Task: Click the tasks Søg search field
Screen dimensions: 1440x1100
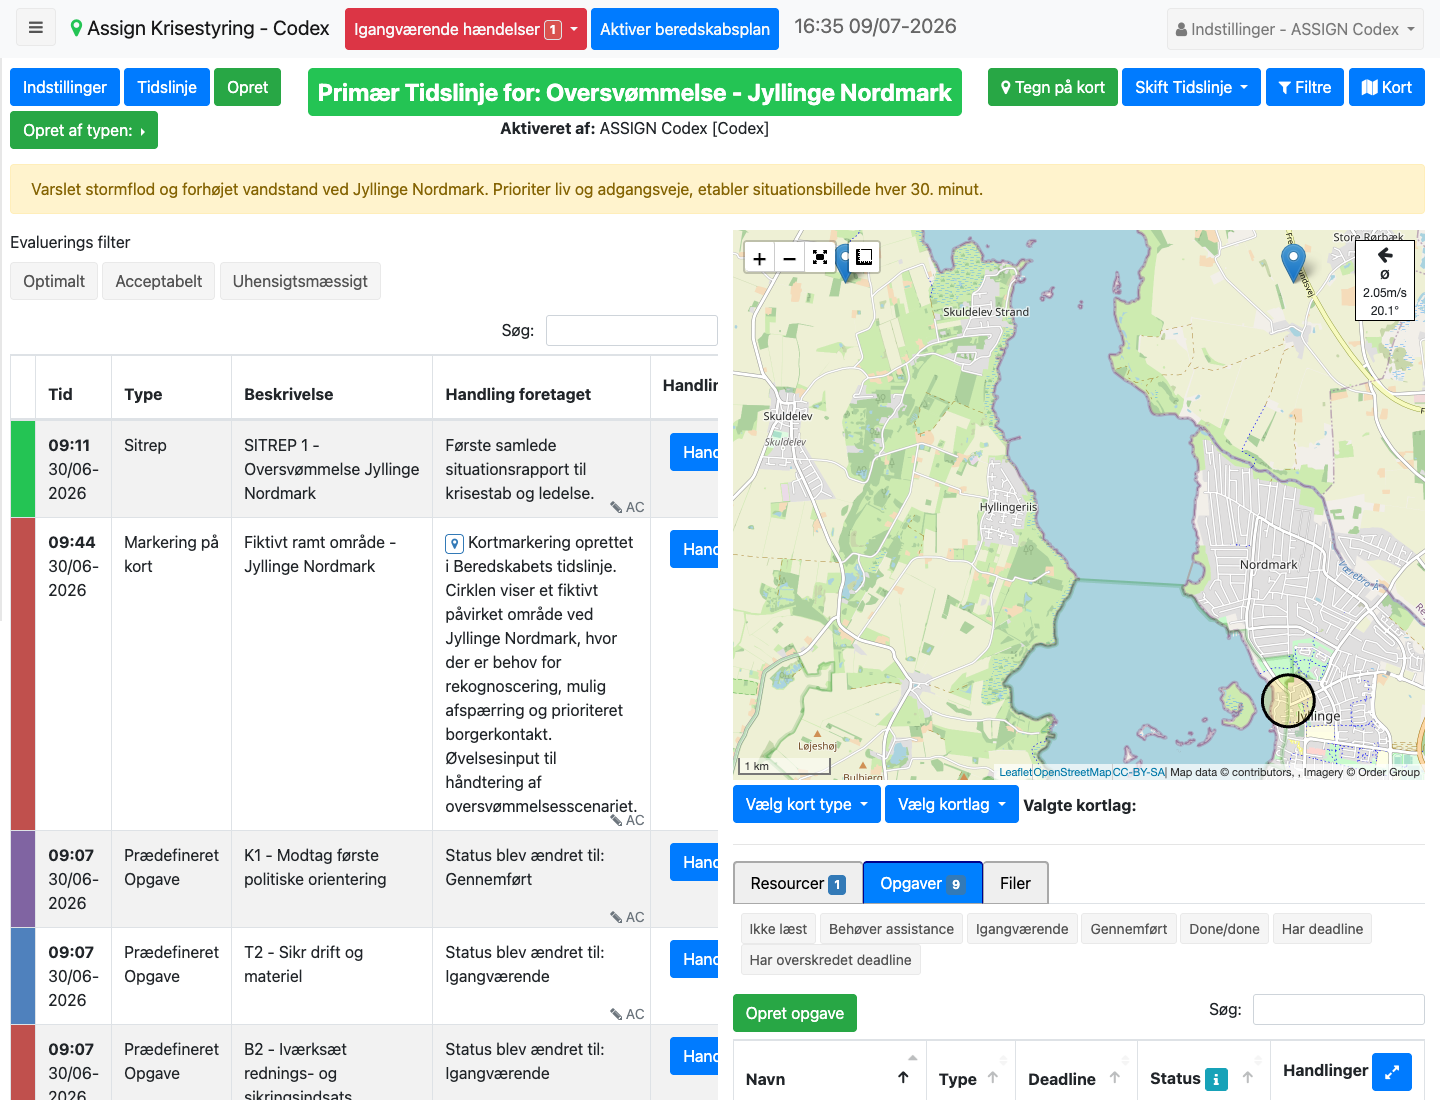Action: 1339,1009
